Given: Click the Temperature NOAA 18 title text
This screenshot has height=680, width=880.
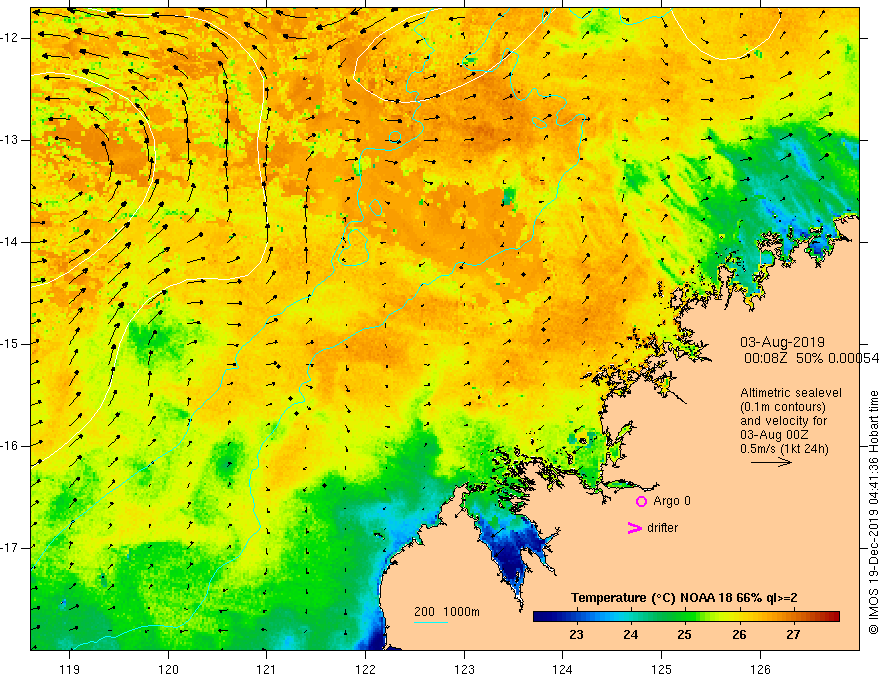Looking at the screenshot, I should tap(684, 598).
